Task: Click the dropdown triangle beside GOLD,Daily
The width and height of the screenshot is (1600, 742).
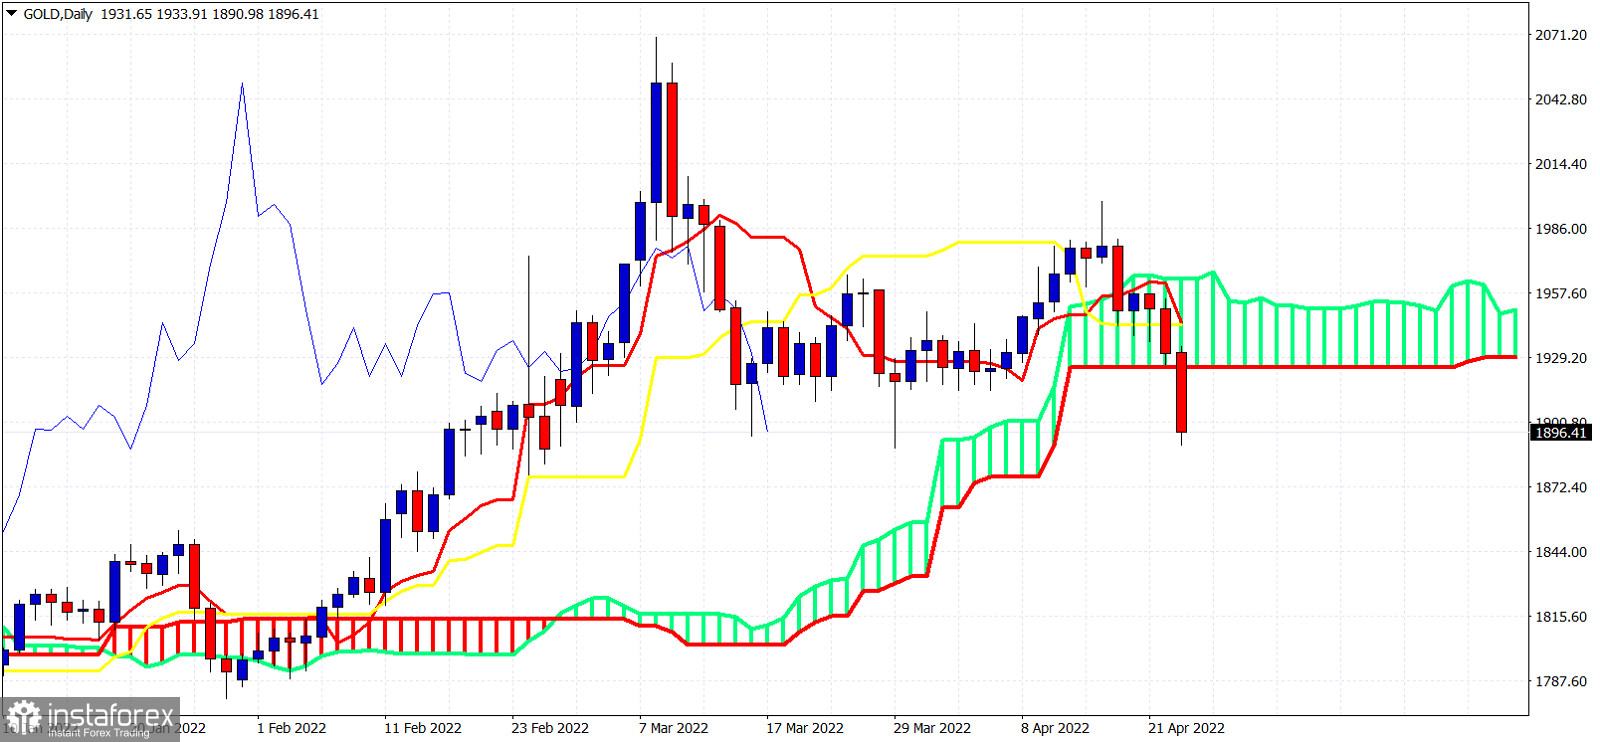Action: [x=11, y=14]
